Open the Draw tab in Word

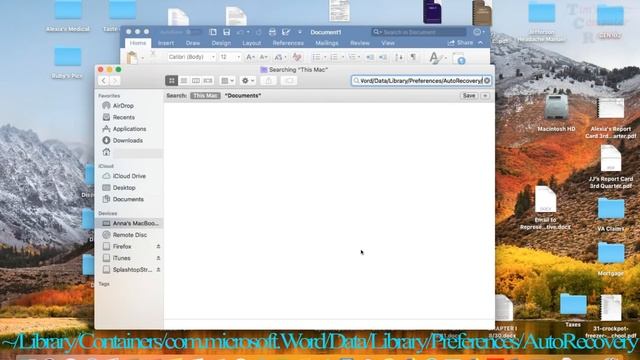(x=193, y=43)
